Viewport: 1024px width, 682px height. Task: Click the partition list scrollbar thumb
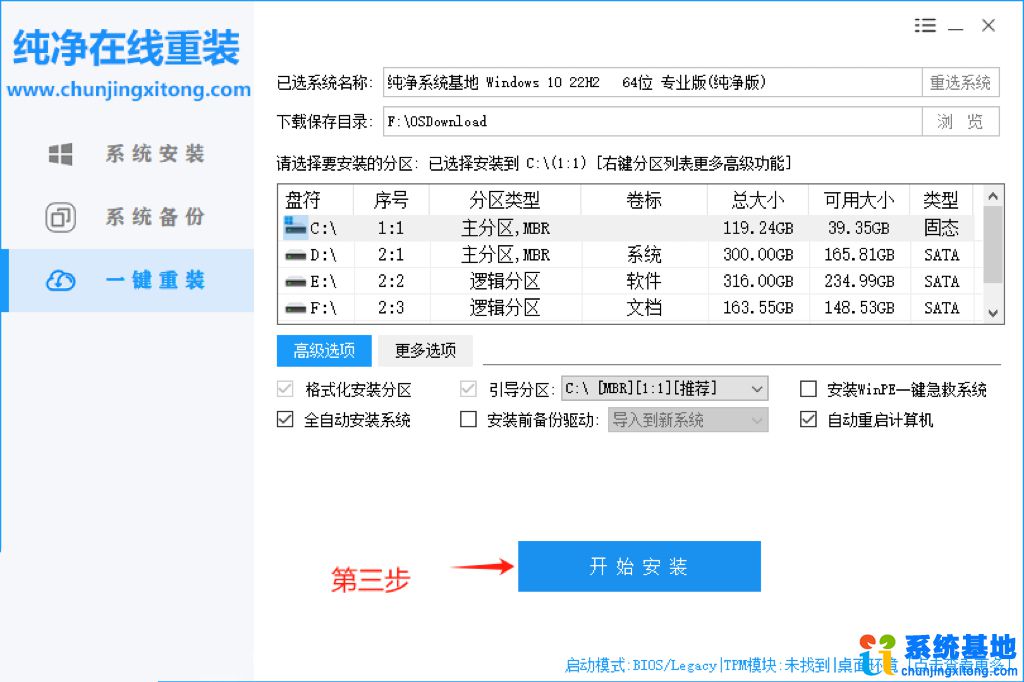pyautogui.click(x=993, y=244)
